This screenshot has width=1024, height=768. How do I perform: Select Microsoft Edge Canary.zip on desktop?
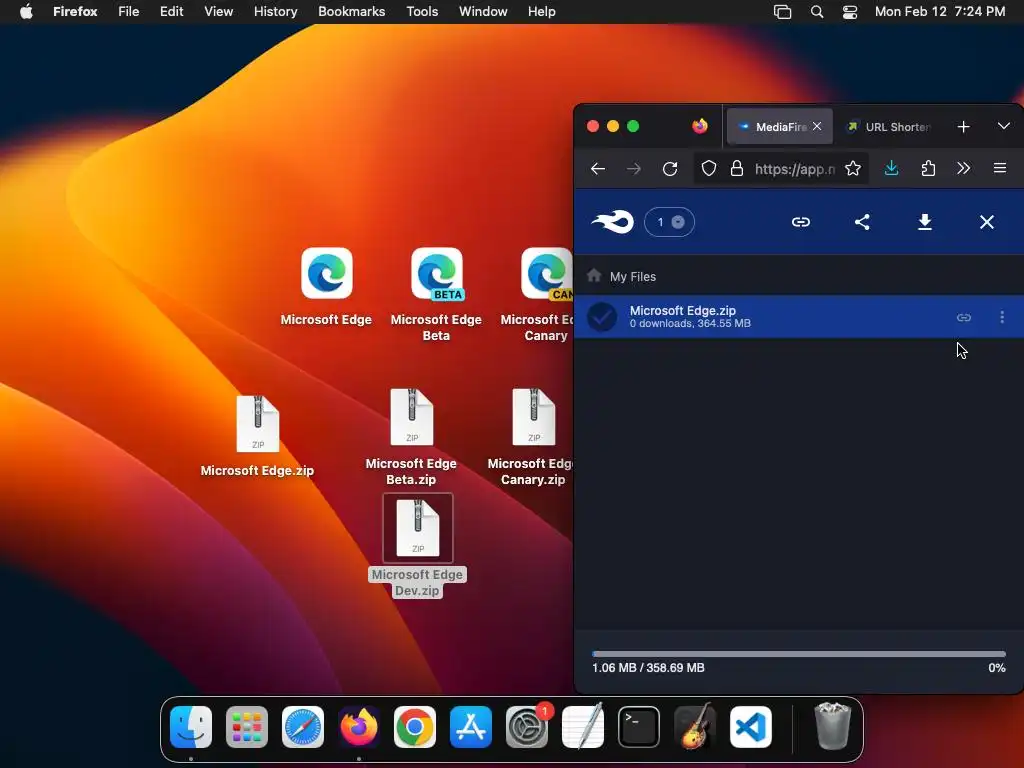coord(534,418)
